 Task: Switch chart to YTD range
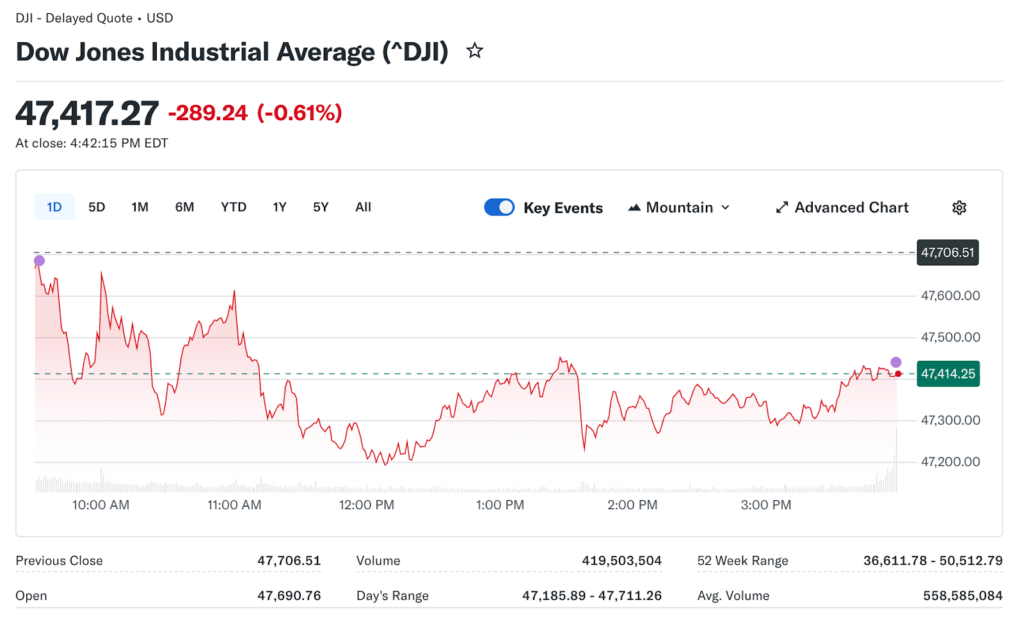click(x=233, y=207)
